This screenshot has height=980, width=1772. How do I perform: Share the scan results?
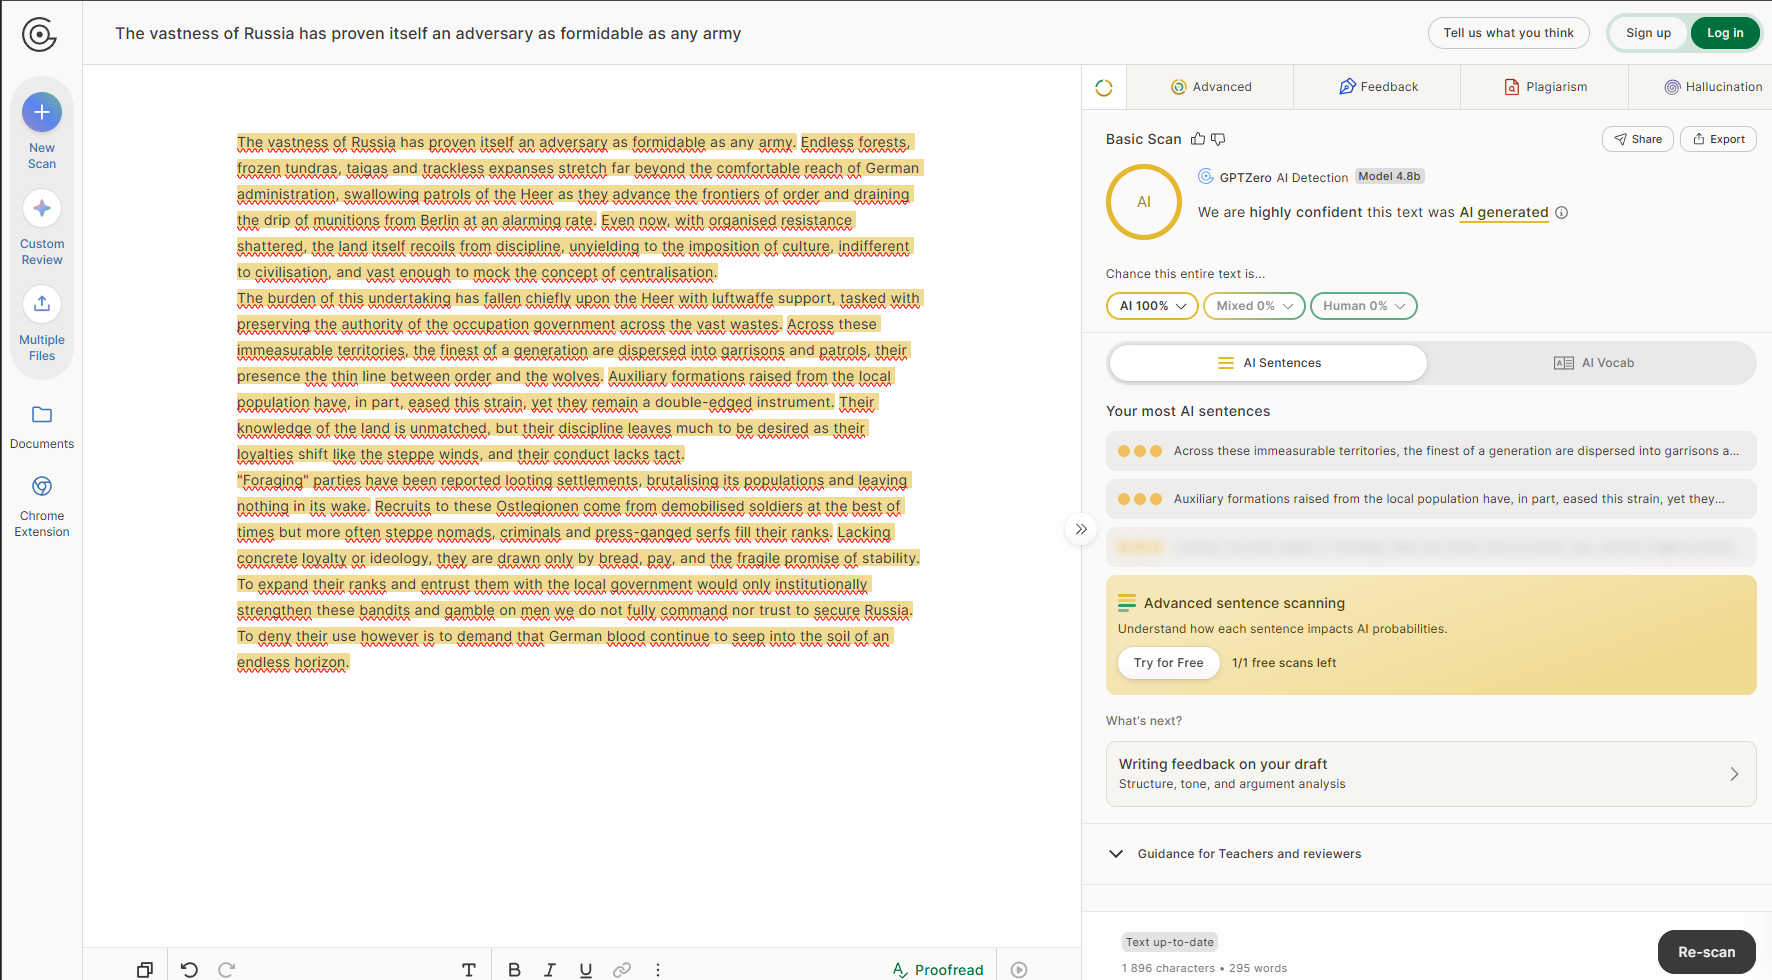click(x=1637, y=139)
